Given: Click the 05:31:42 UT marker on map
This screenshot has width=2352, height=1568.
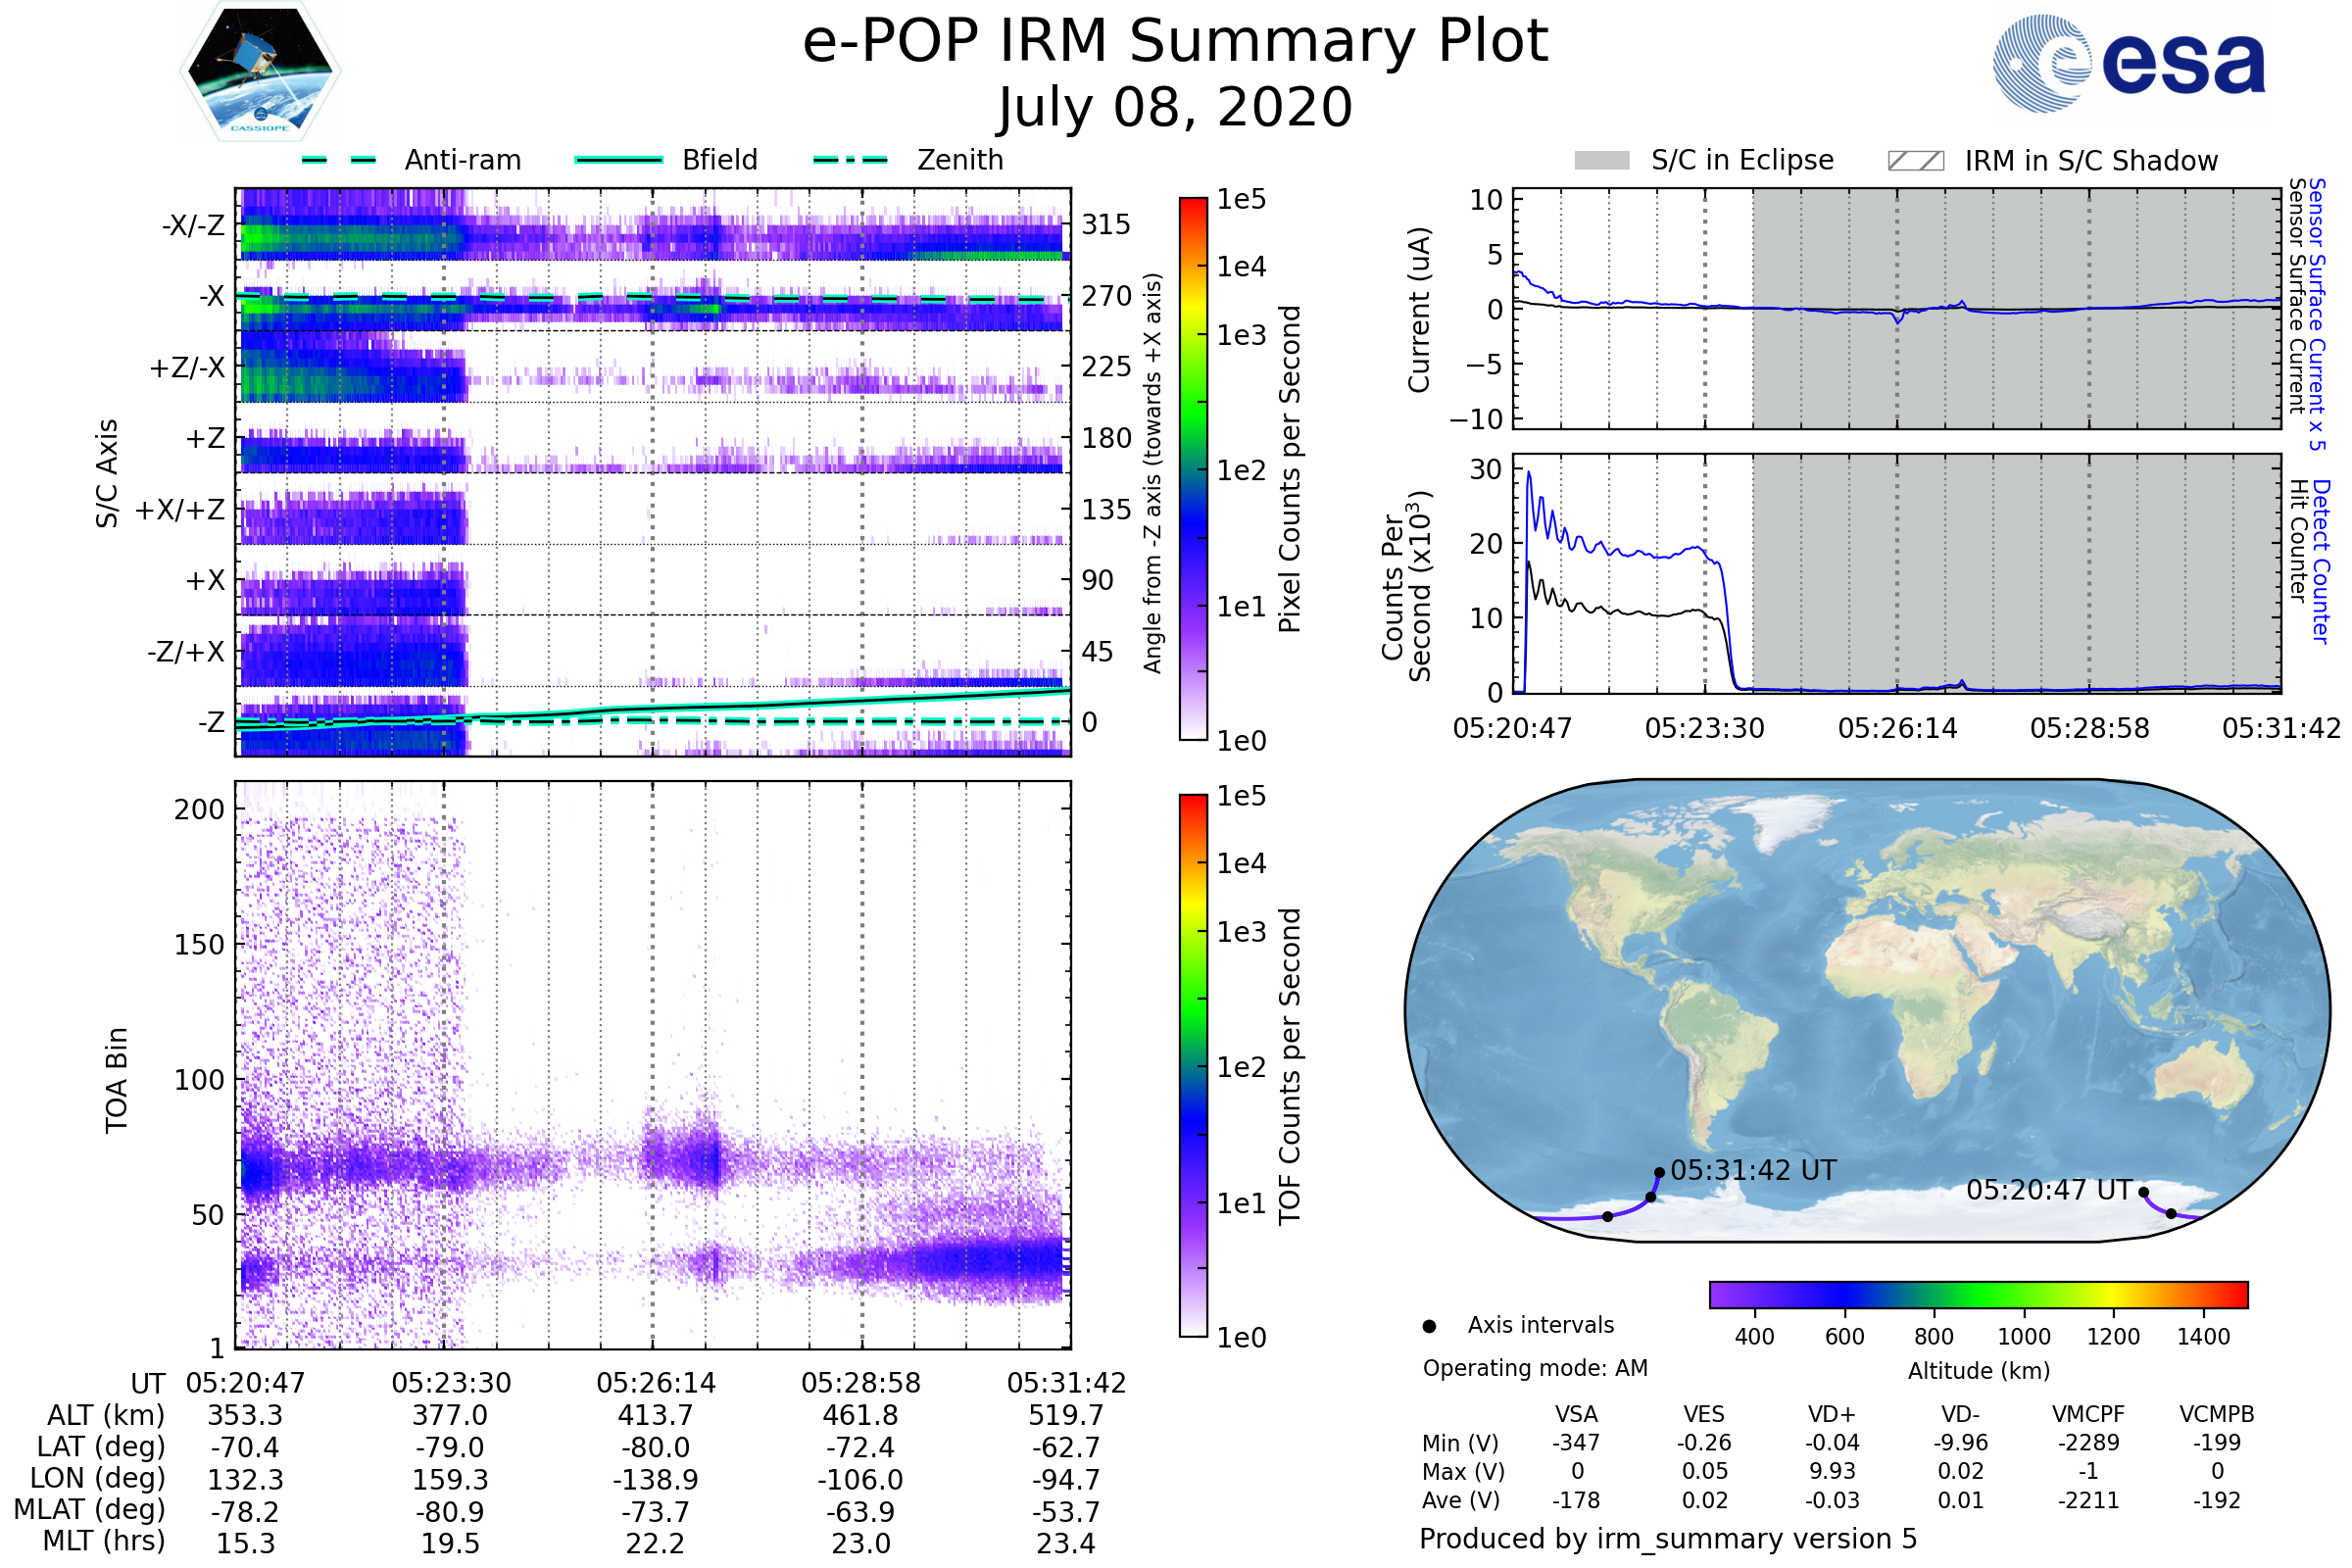Looking at the screenshot, I should tap(1659, 1172).
